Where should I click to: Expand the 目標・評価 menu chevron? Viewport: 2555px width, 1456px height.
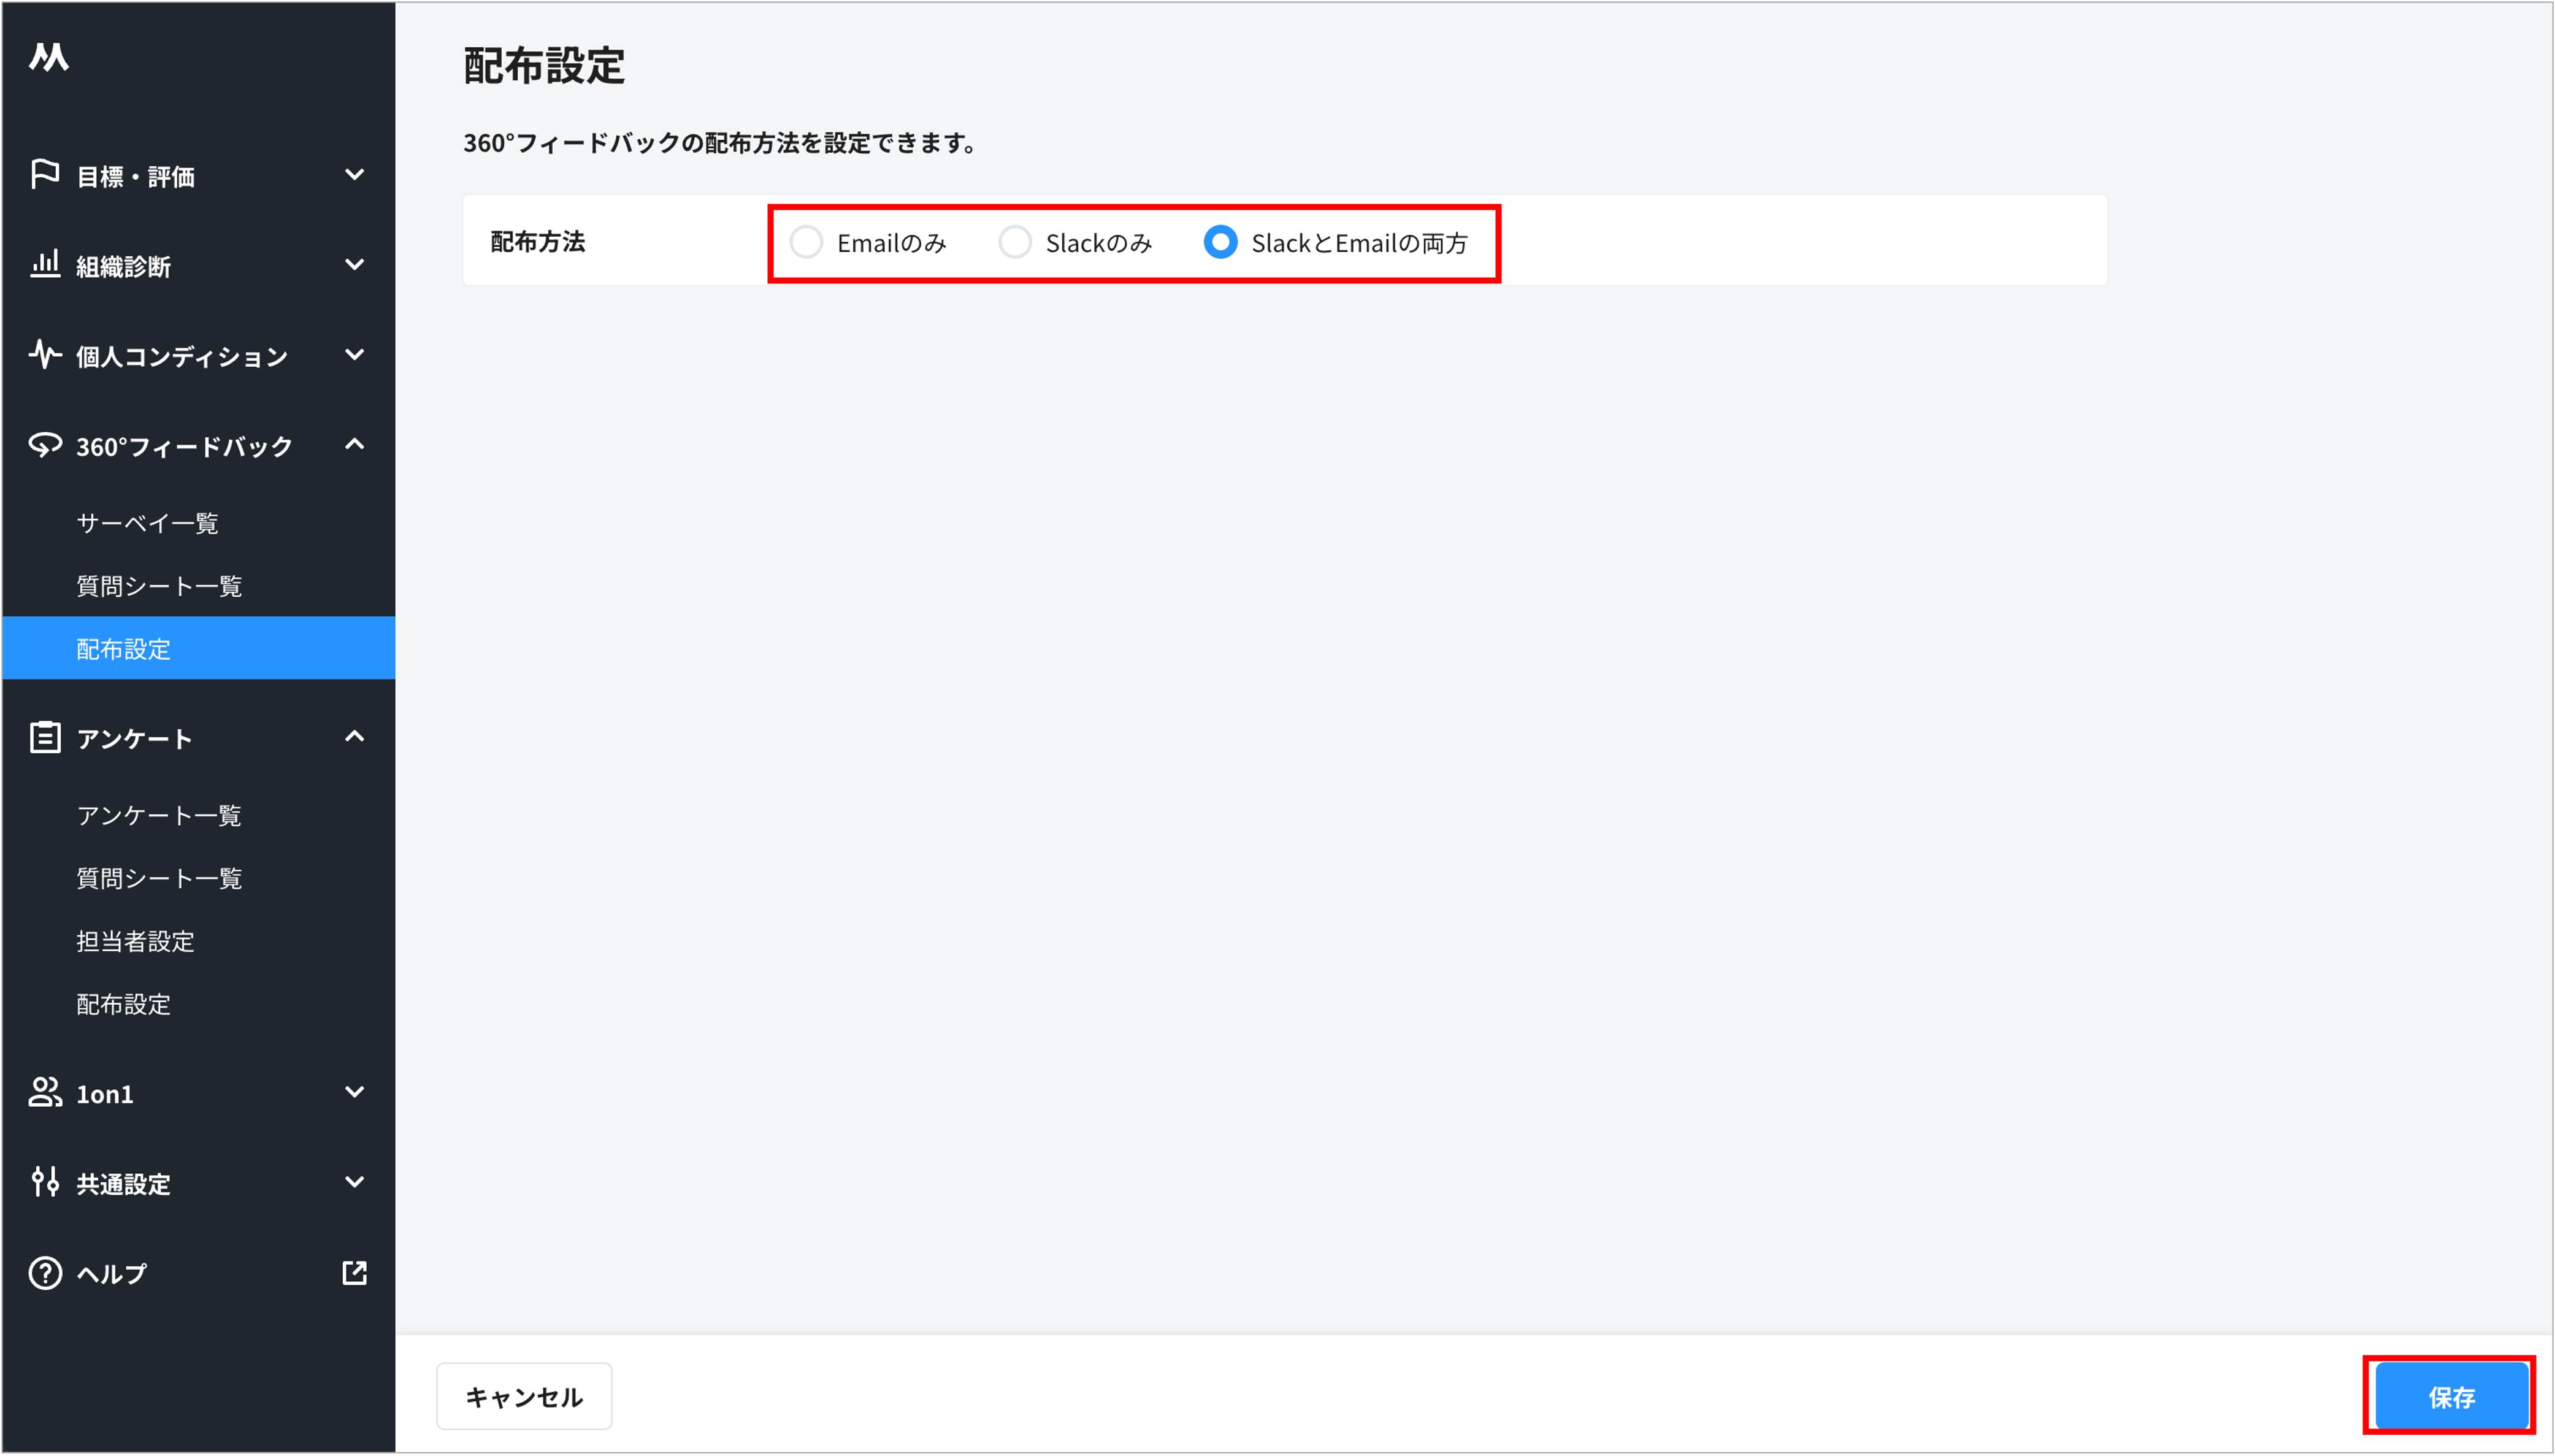click(354, 175)
